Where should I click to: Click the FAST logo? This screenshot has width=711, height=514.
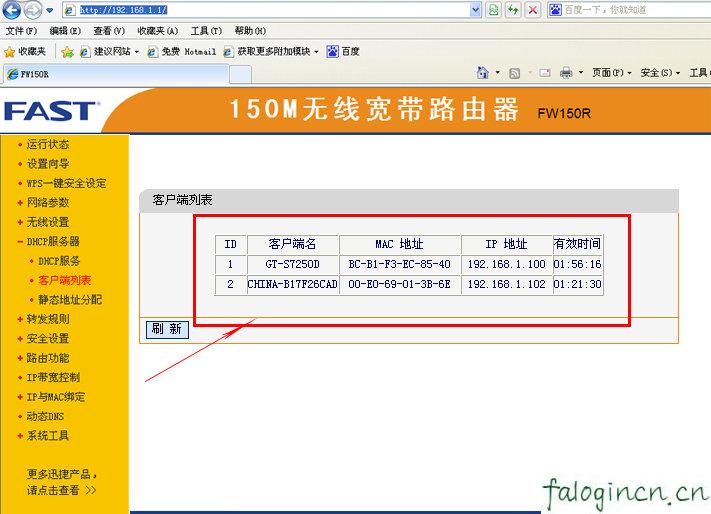pyautogui.click(x=51, y=111)
